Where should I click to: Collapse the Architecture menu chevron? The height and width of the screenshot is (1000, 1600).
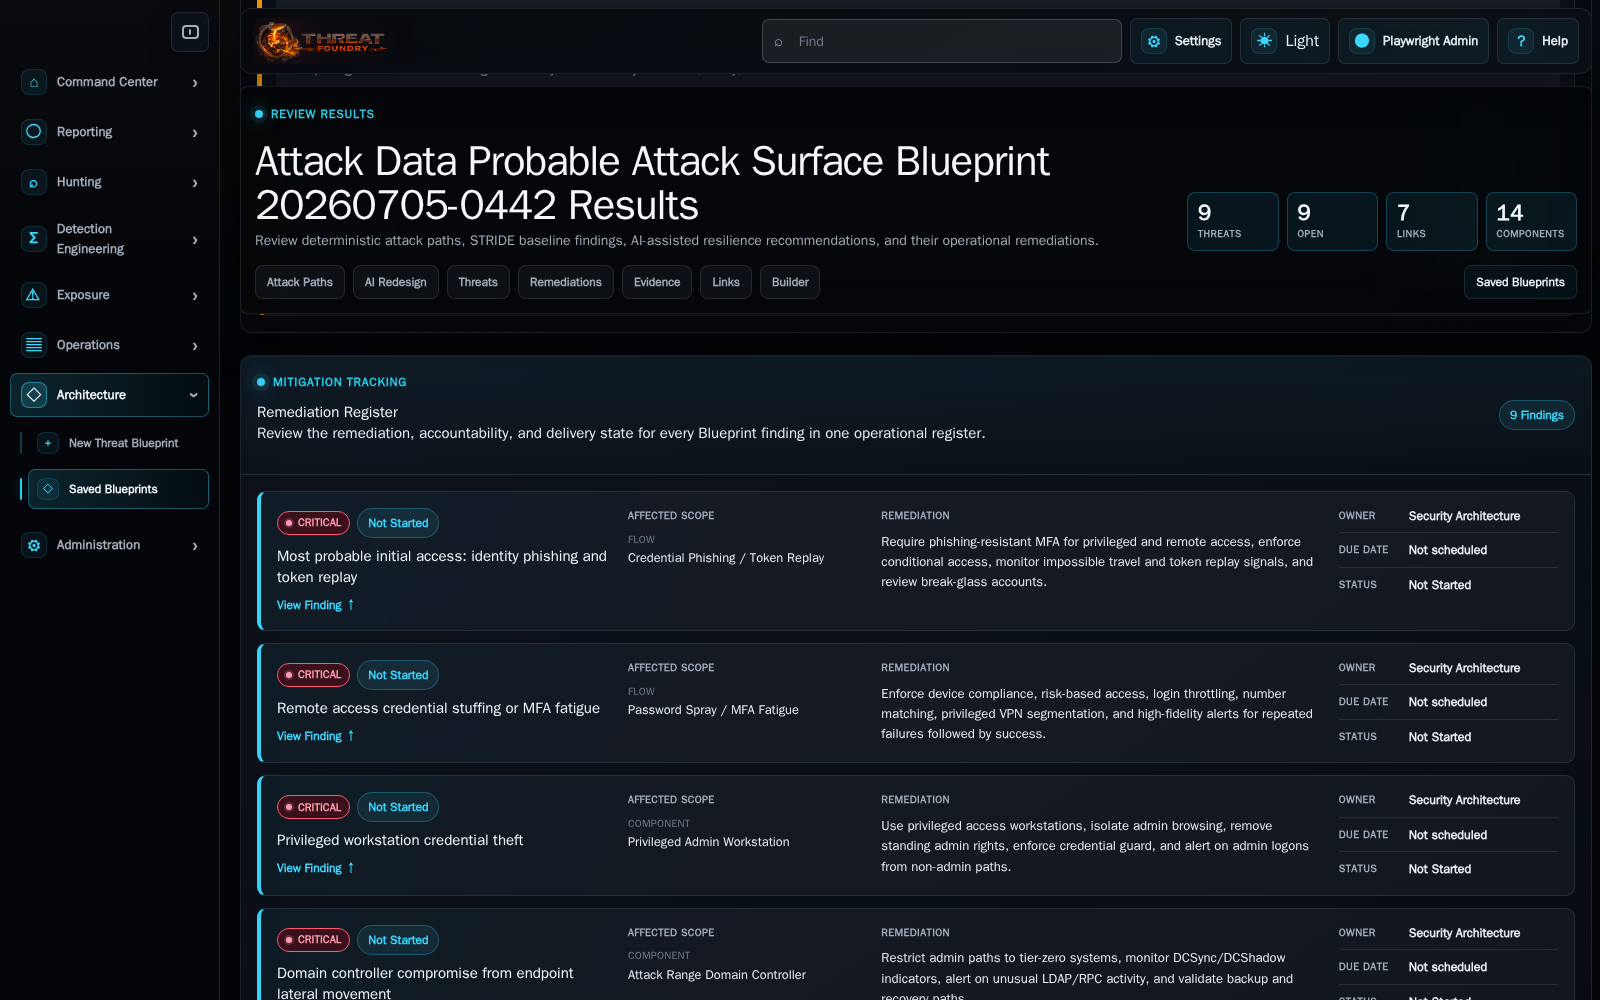coord(194,395)
